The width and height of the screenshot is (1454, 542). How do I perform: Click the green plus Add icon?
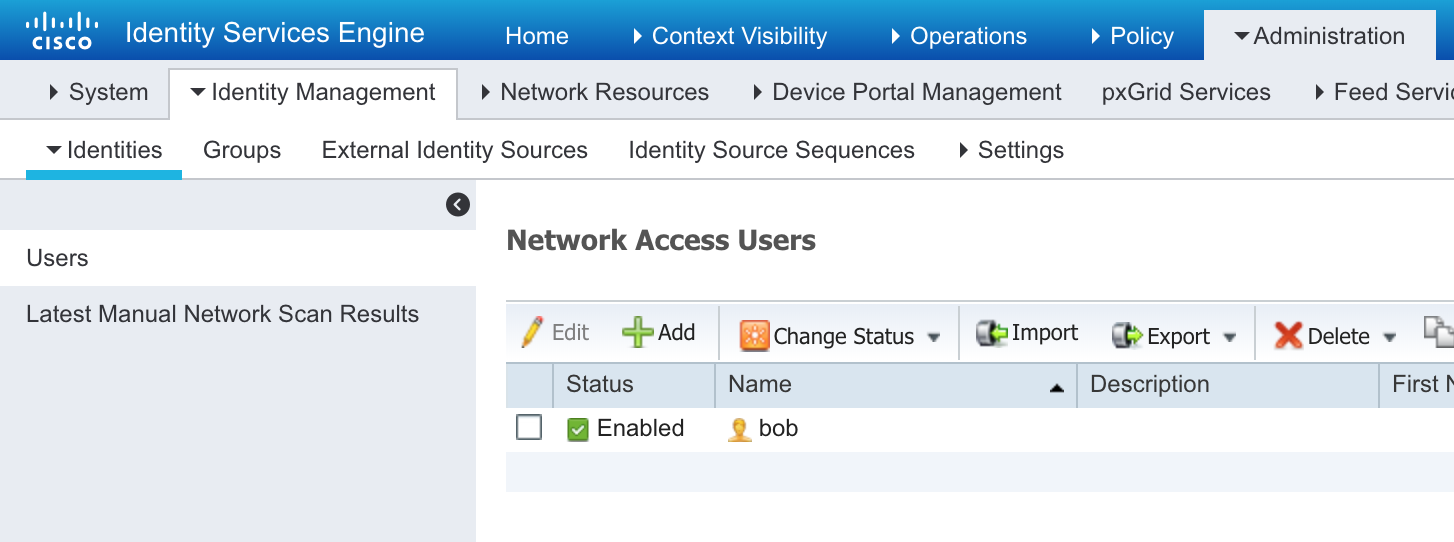tap(637, 333)
